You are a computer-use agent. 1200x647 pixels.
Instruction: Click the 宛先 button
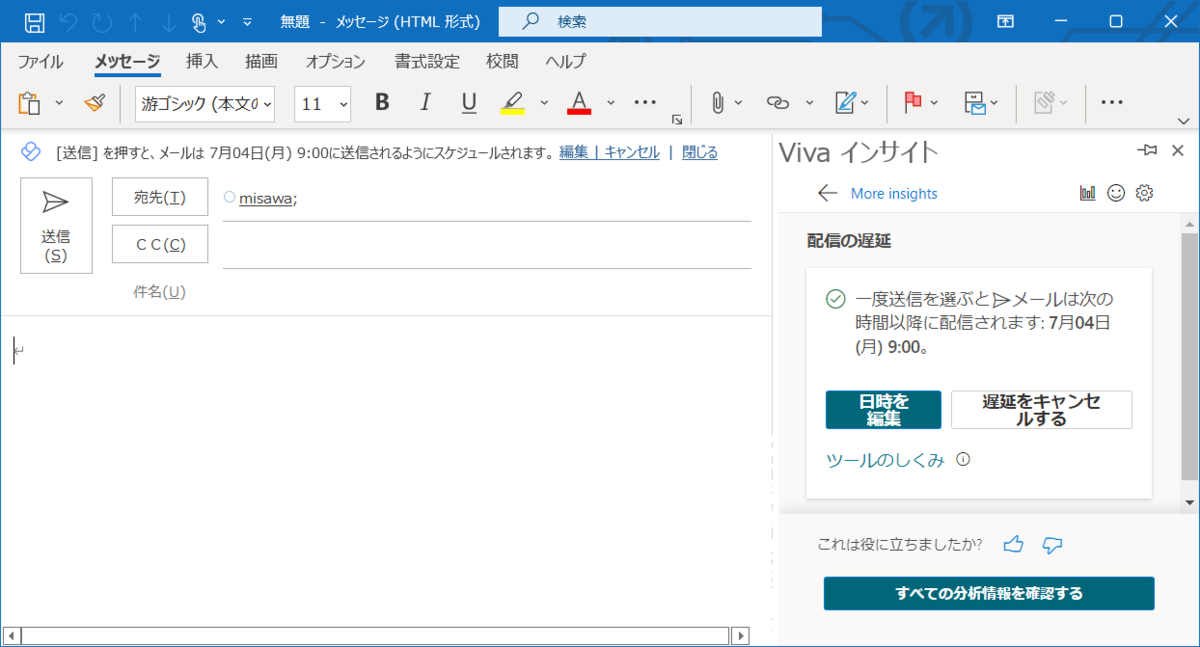coord(160,197)
